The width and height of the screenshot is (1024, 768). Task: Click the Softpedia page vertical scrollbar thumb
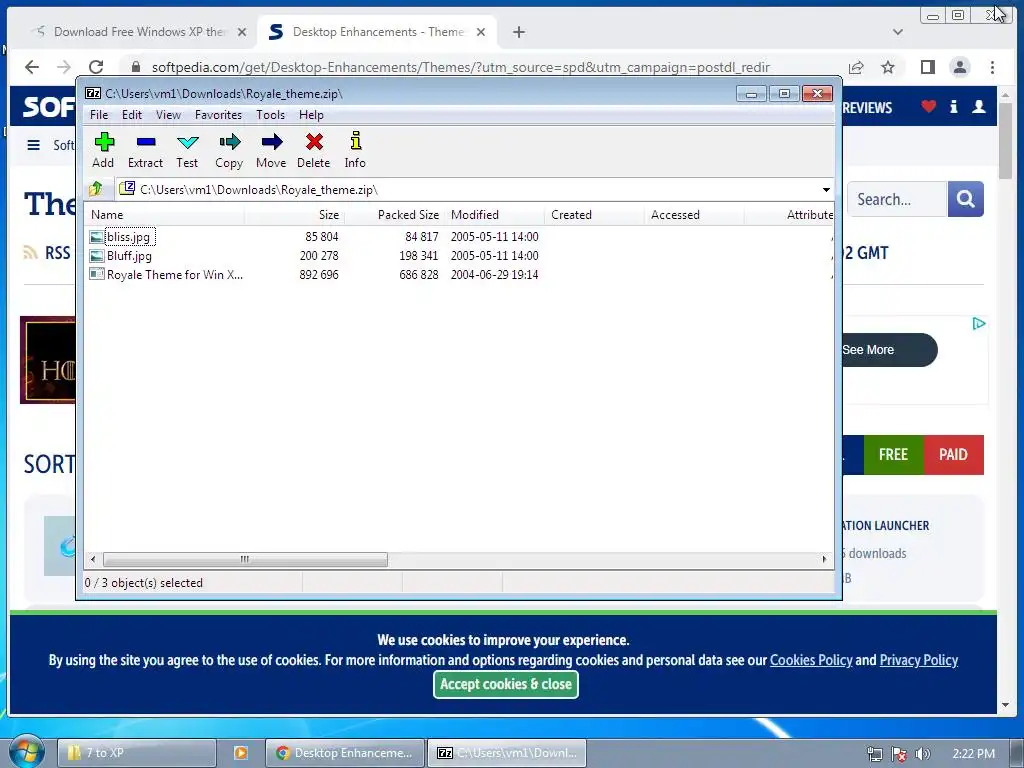(1006, 140)
